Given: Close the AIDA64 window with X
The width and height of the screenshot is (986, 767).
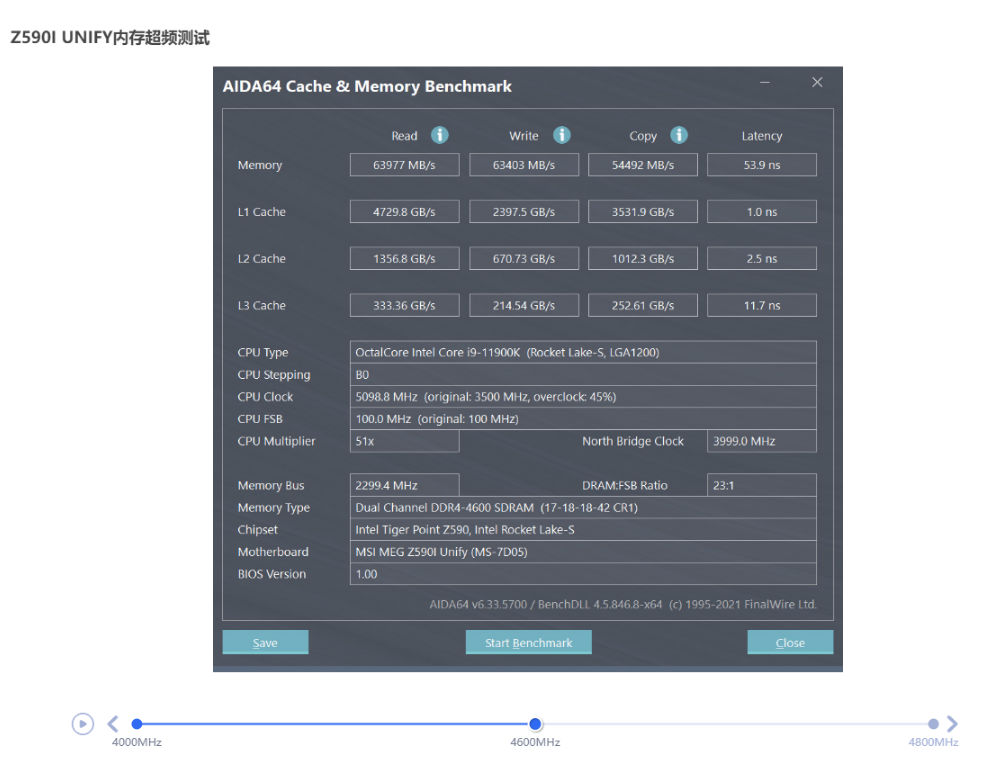Looking at the screenshot, I should (x=817, y=82).
